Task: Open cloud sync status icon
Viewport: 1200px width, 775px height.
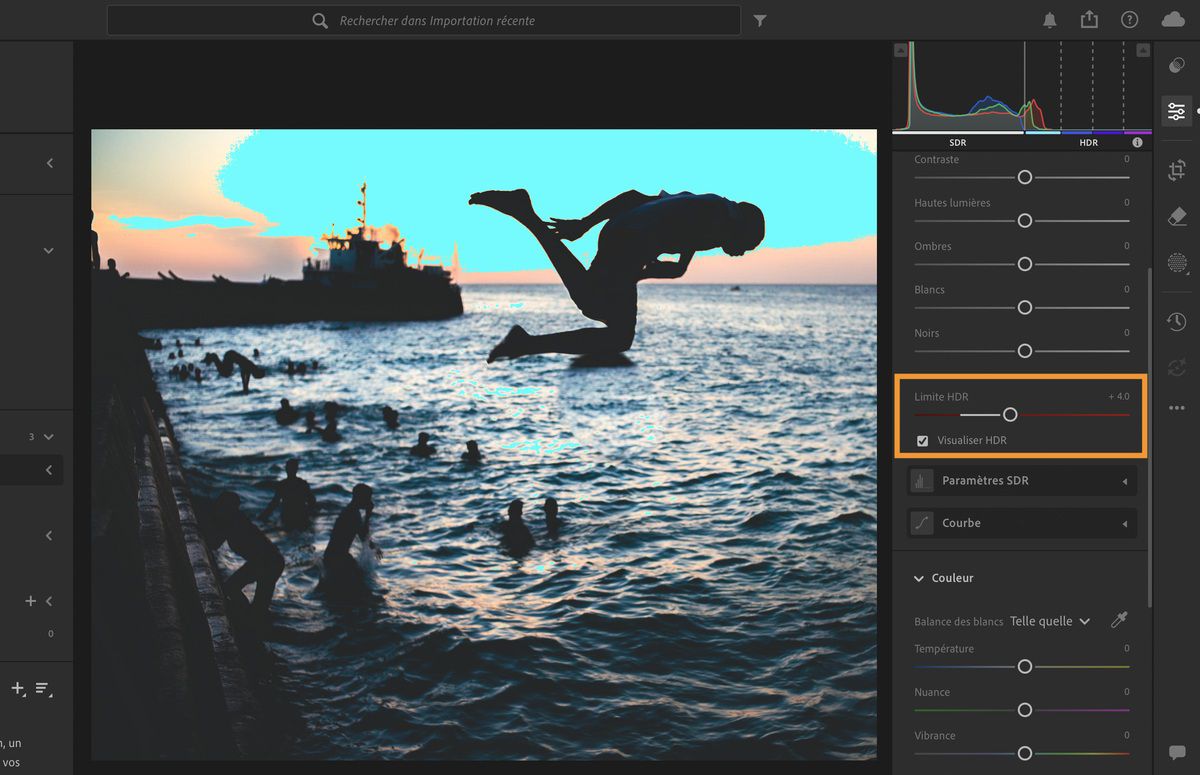Action: coord(1173,20)
